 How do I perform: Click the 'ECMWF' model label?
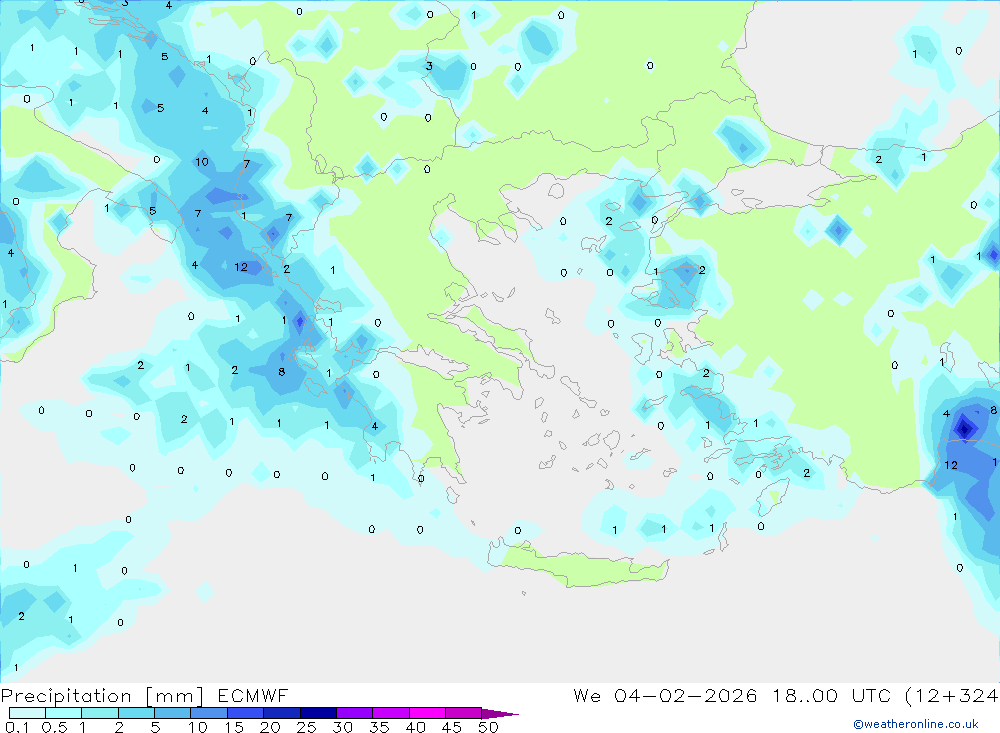click(x=253, y=695)
